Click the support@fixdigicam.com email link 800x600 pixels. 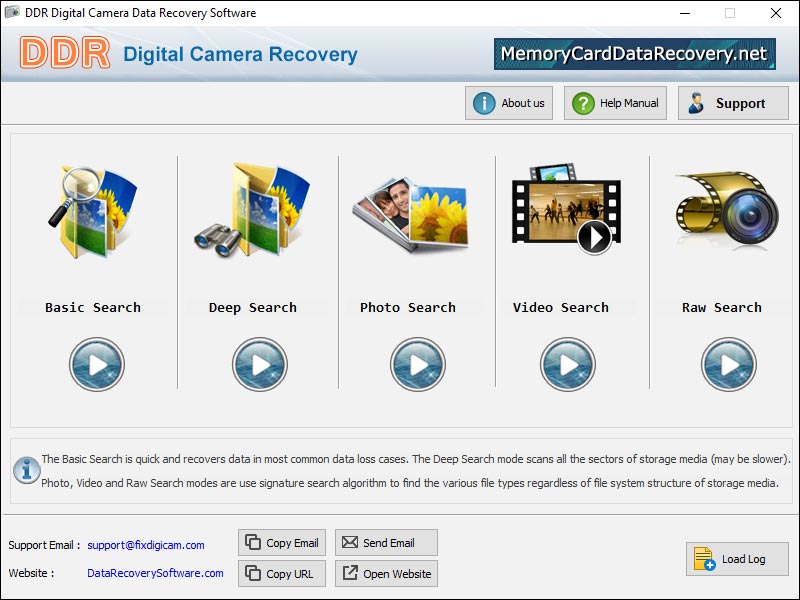coord(146,545)
